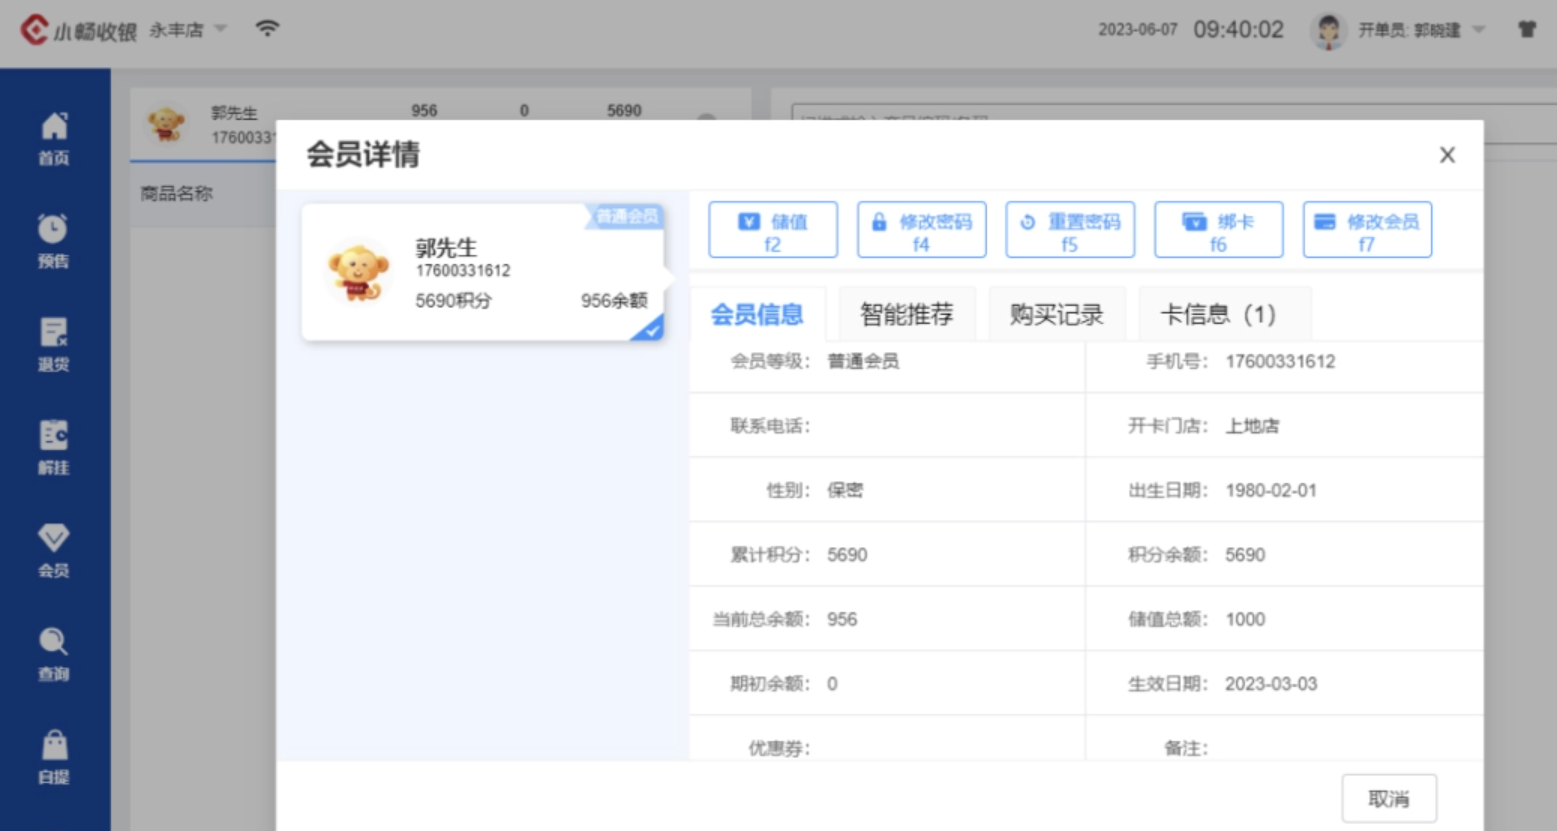Click the 重置密码 f5 button

coord(1069,231)
